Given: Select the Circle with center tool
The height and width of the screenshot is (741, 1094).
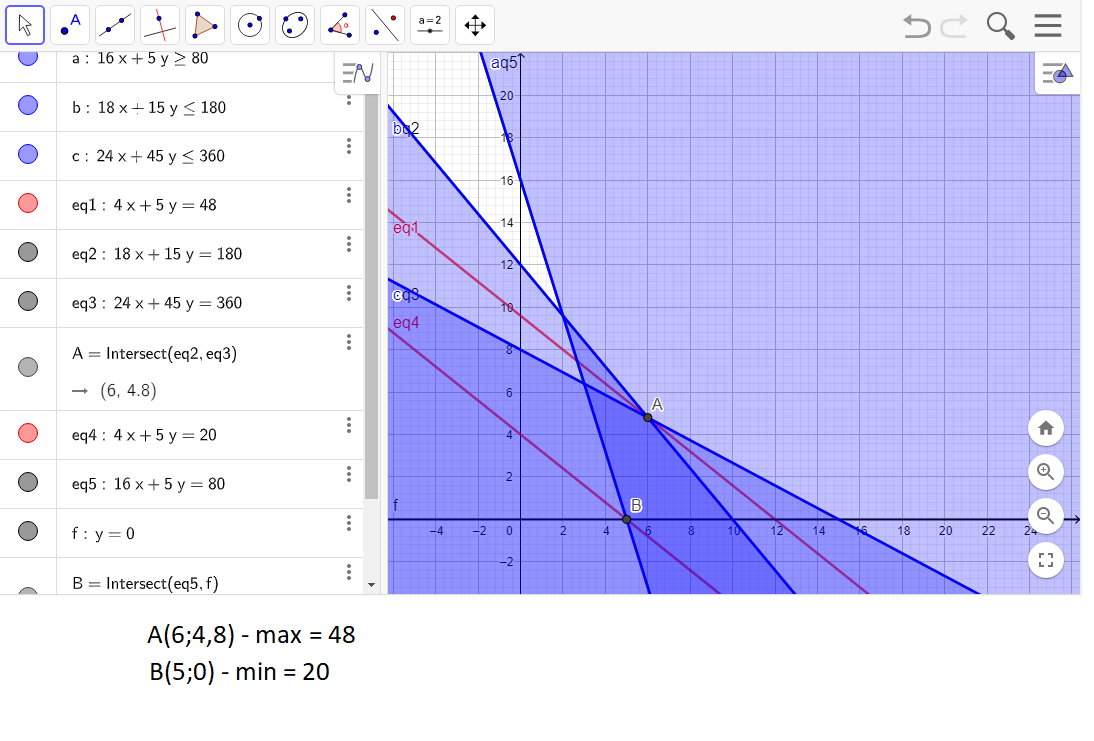Looking at the screenshot, I should tap(250, 25).
